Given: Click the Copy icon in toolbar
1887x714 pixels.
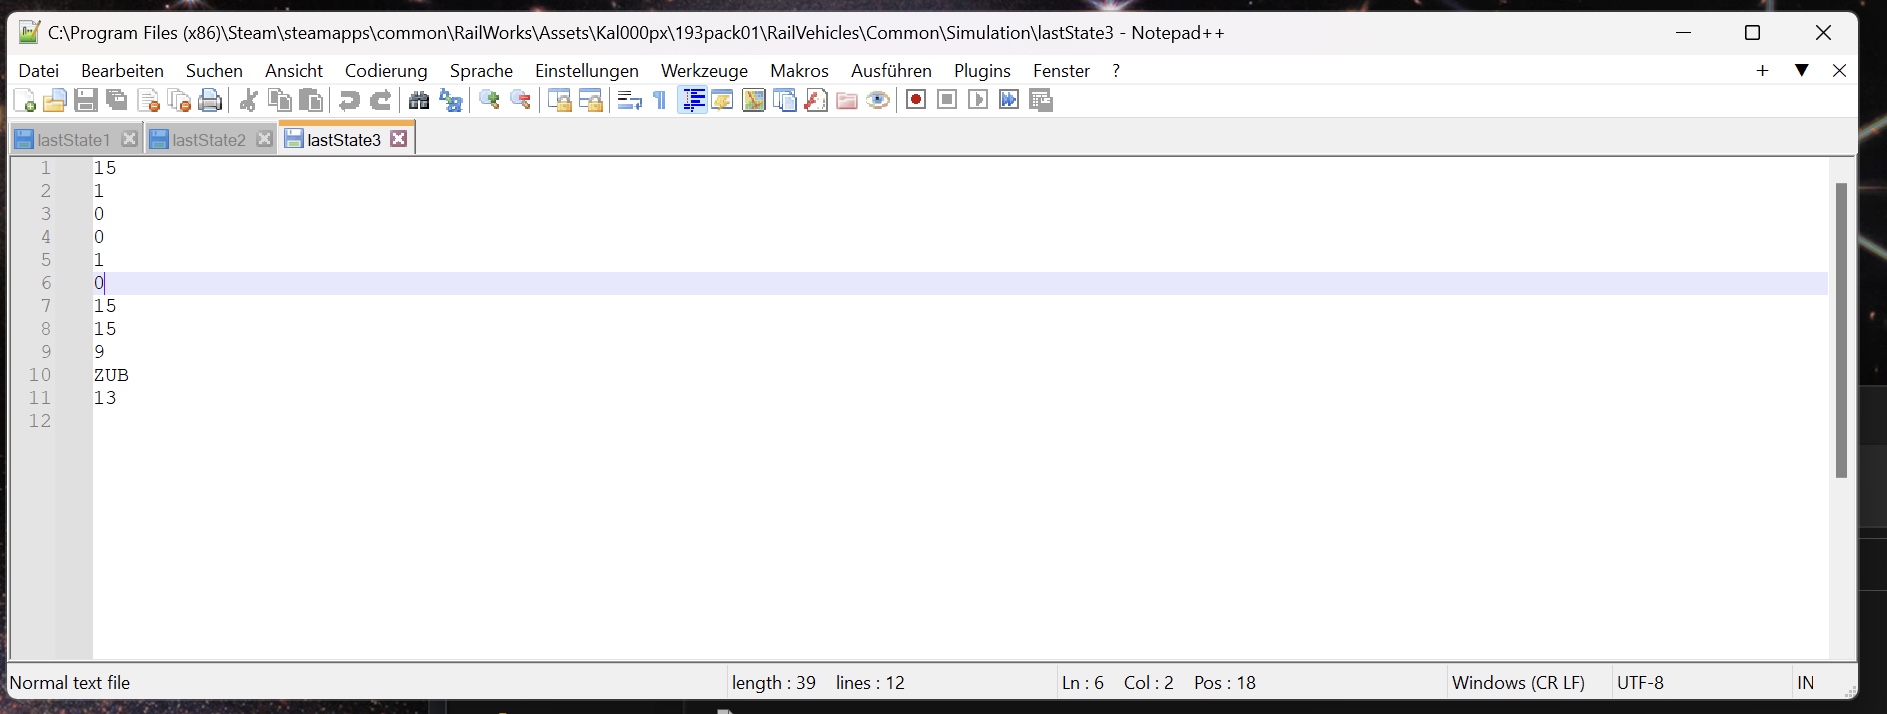Looking at the screenshot, I should (280, 100).
